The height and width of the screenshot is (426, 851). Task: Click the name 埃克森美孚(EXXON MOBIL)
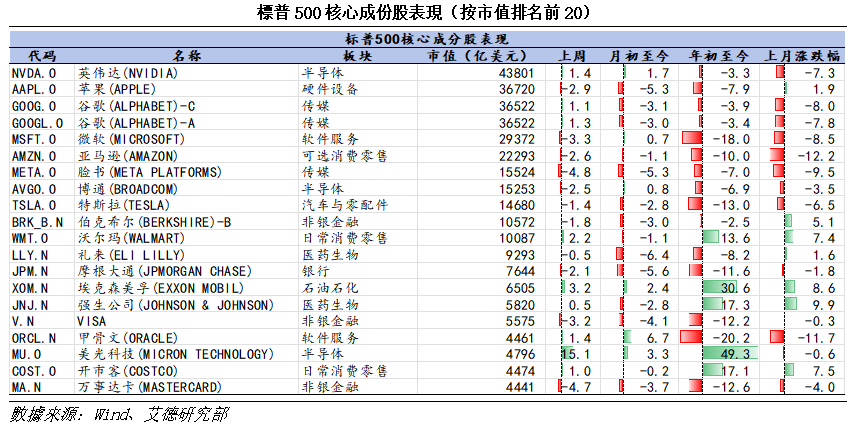tap(161, 288)
